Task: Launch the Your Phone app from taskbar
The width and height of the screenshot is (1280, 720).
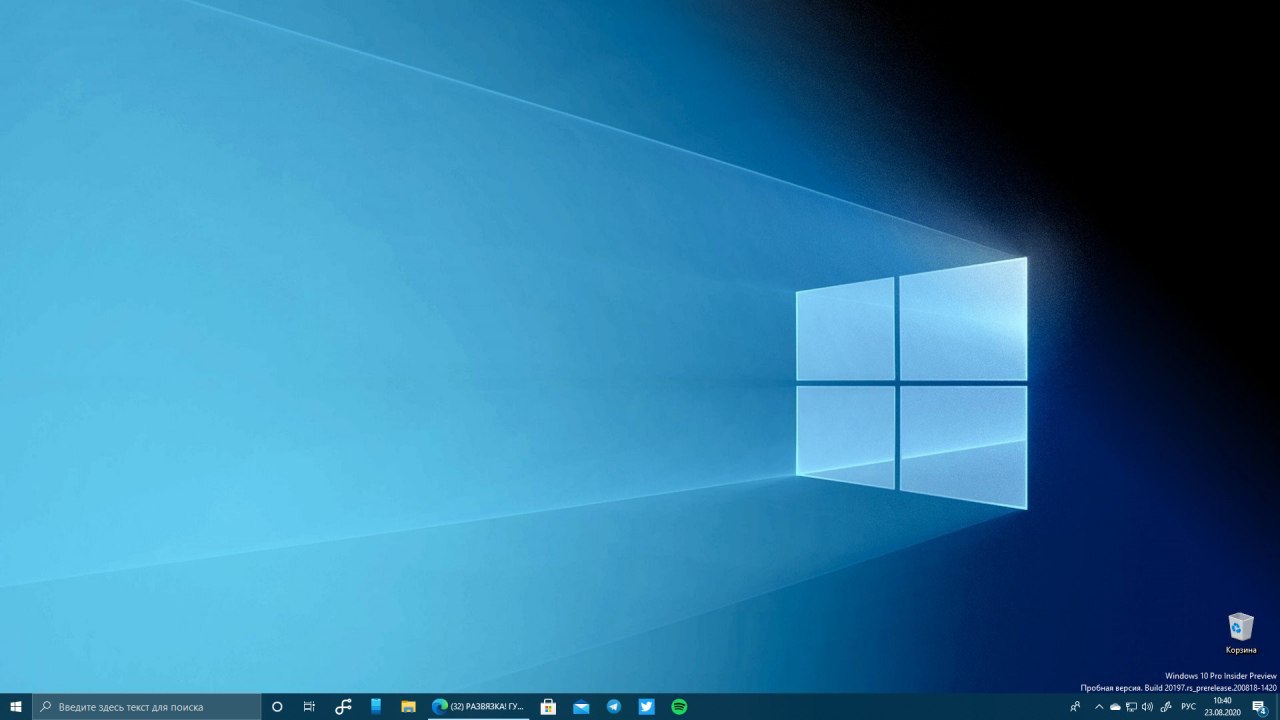Action: click(376, 707)
